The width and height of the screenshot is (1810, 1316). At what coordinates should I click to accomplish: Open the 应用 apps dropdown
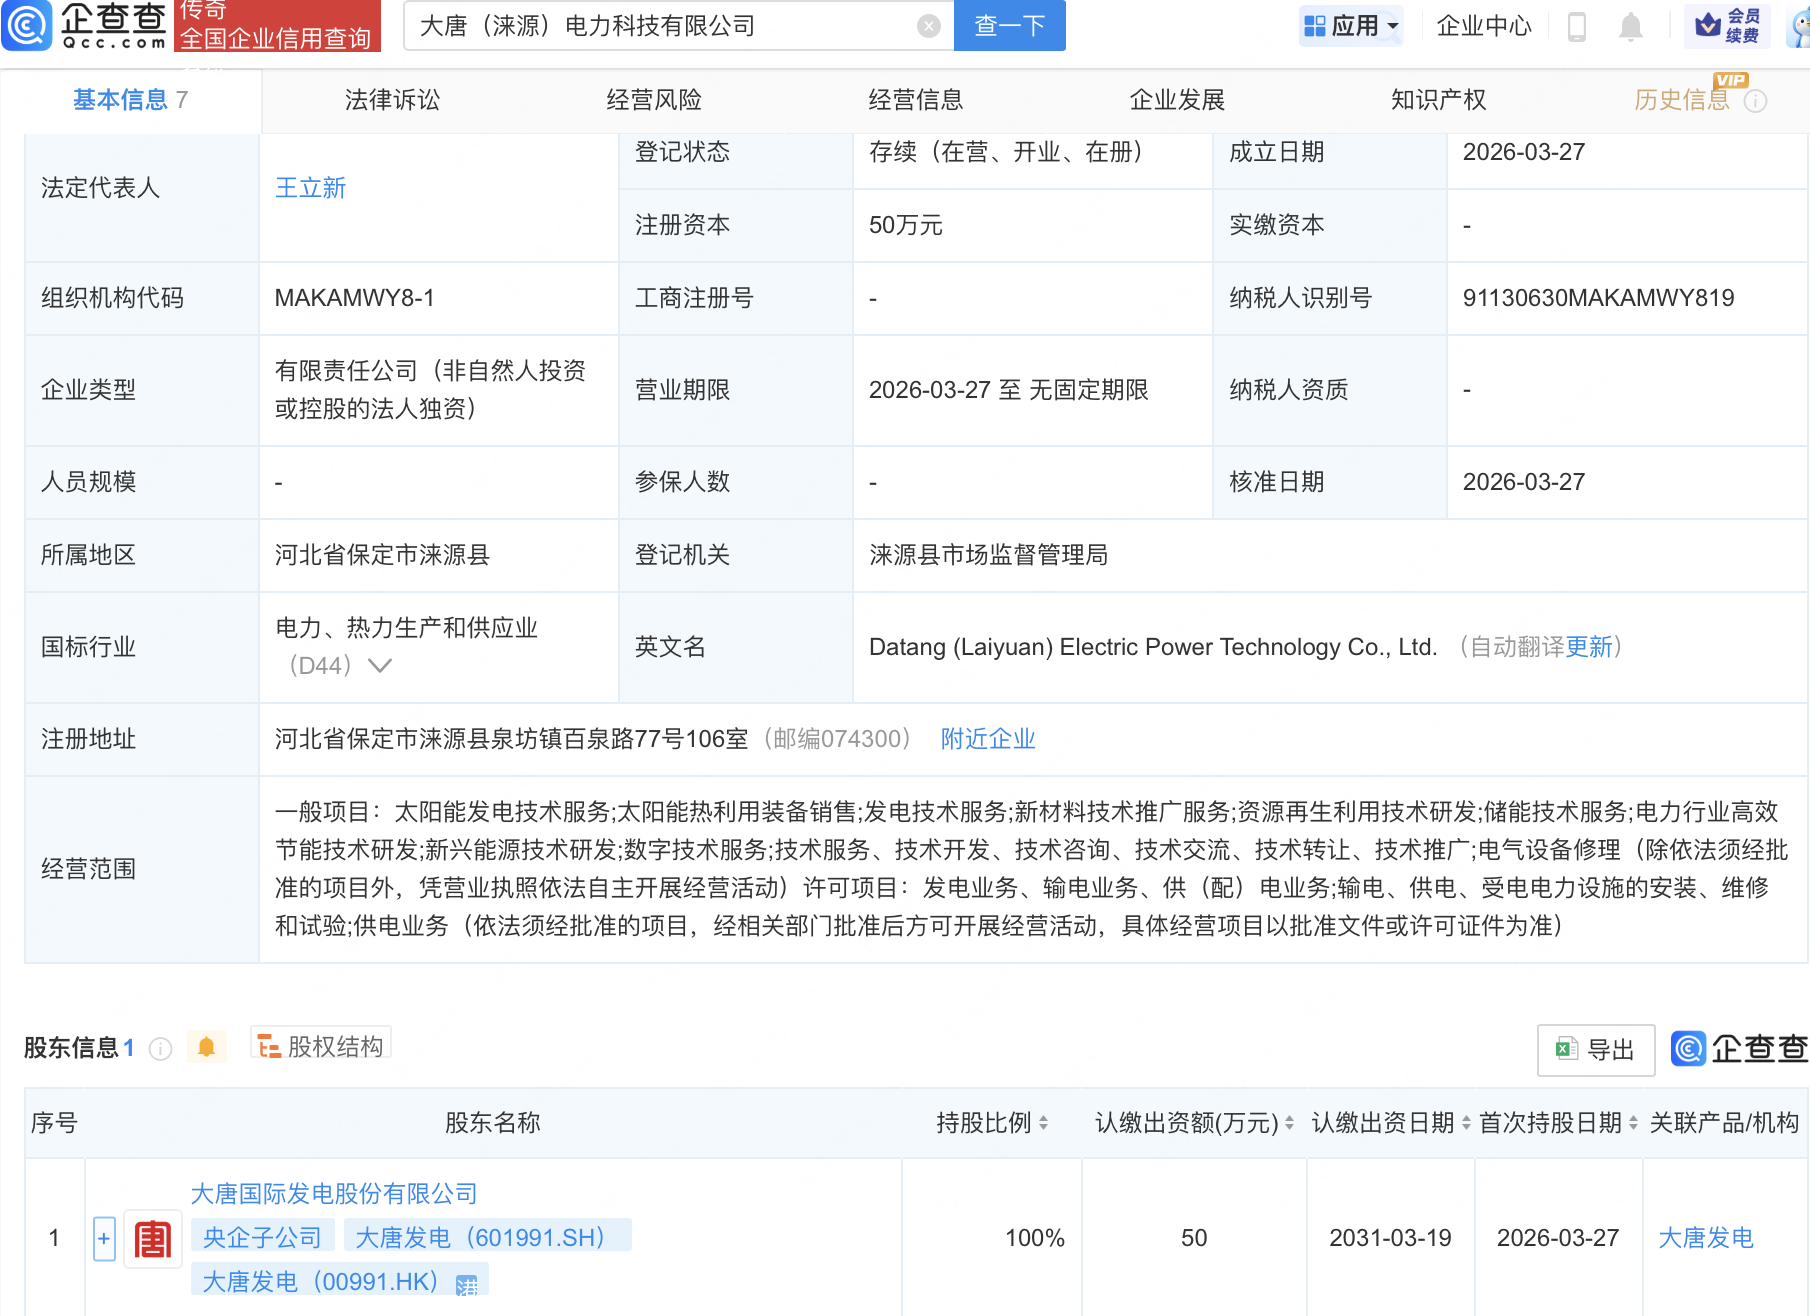click(x=1350, y=27)
